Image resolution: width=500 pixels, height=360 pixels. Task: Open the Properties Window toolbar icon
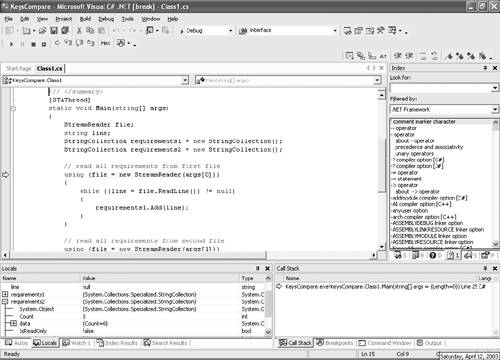click(x=359, y=31)
